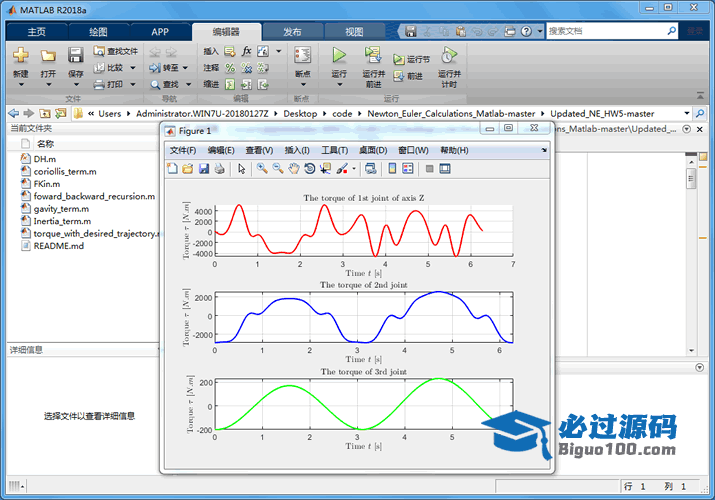
Task: Click the Link Plot icon
Action: [x=371, y=169]
